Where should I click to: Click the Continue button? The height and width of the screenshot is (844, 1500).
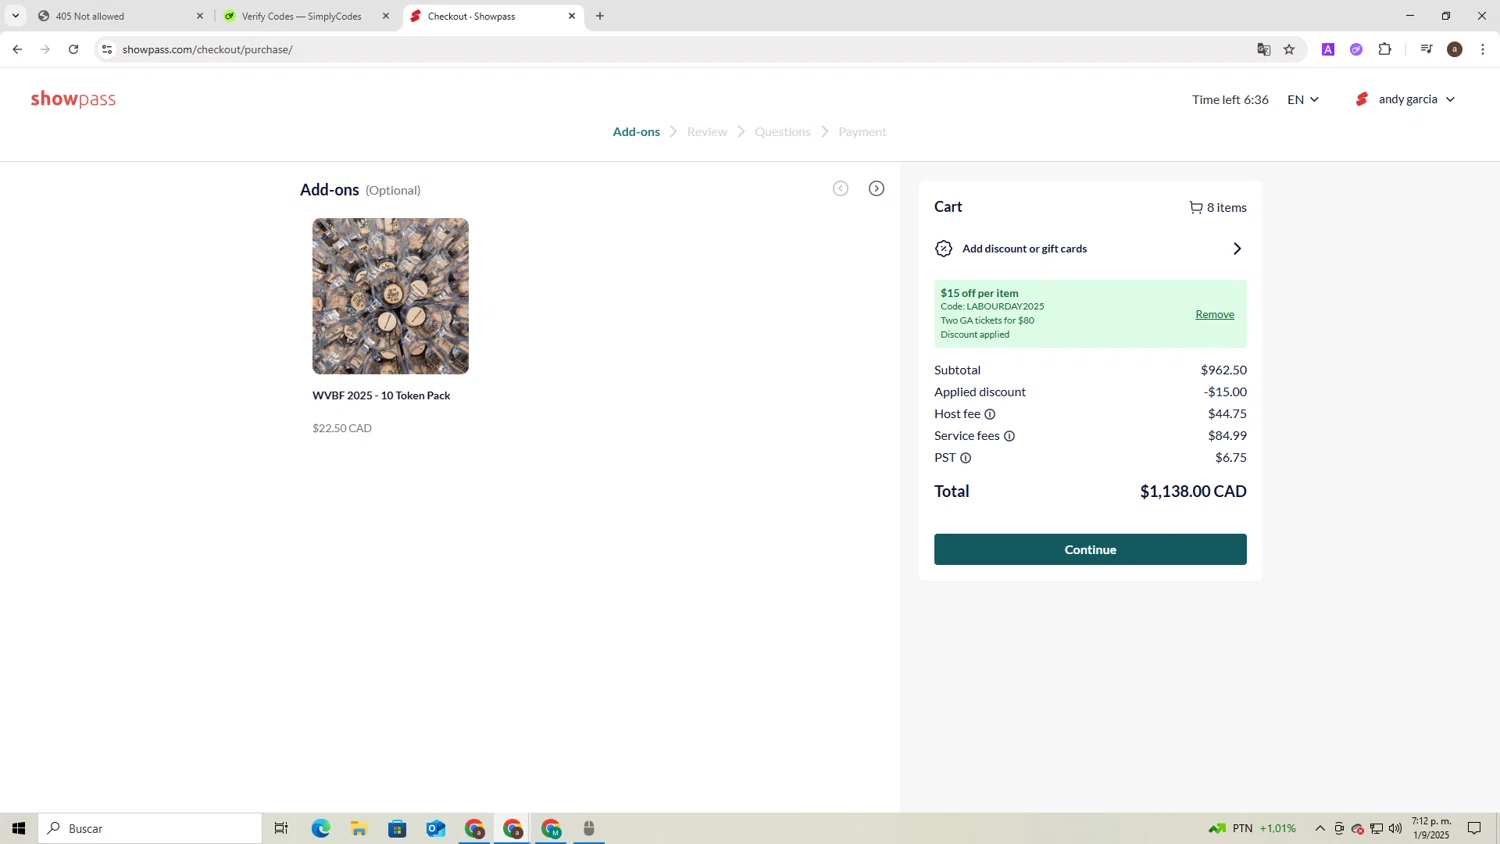(1090, 549)
